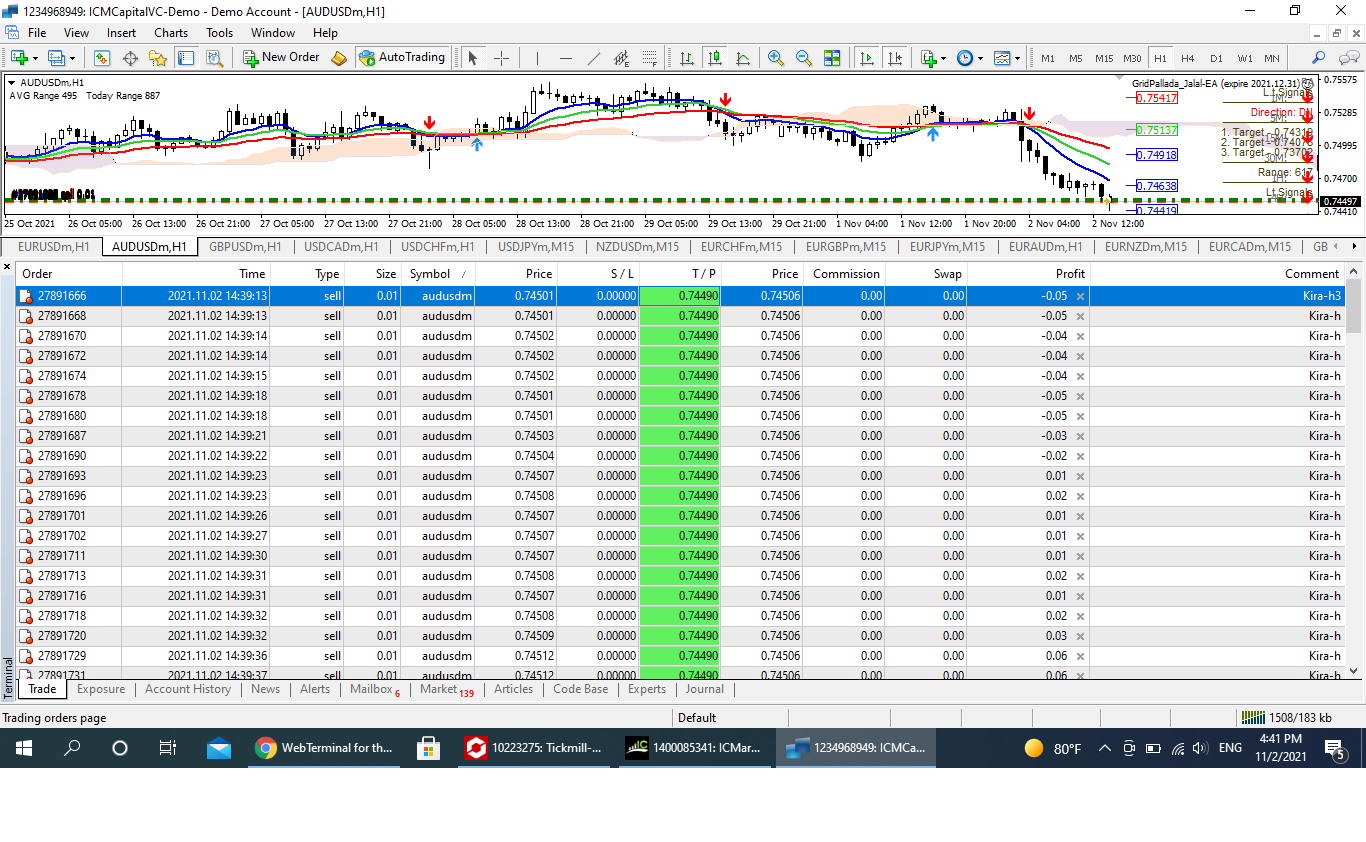Open the Profiles dropdown arrow
Screen dimensions: 1366x842
click(70, 58)
